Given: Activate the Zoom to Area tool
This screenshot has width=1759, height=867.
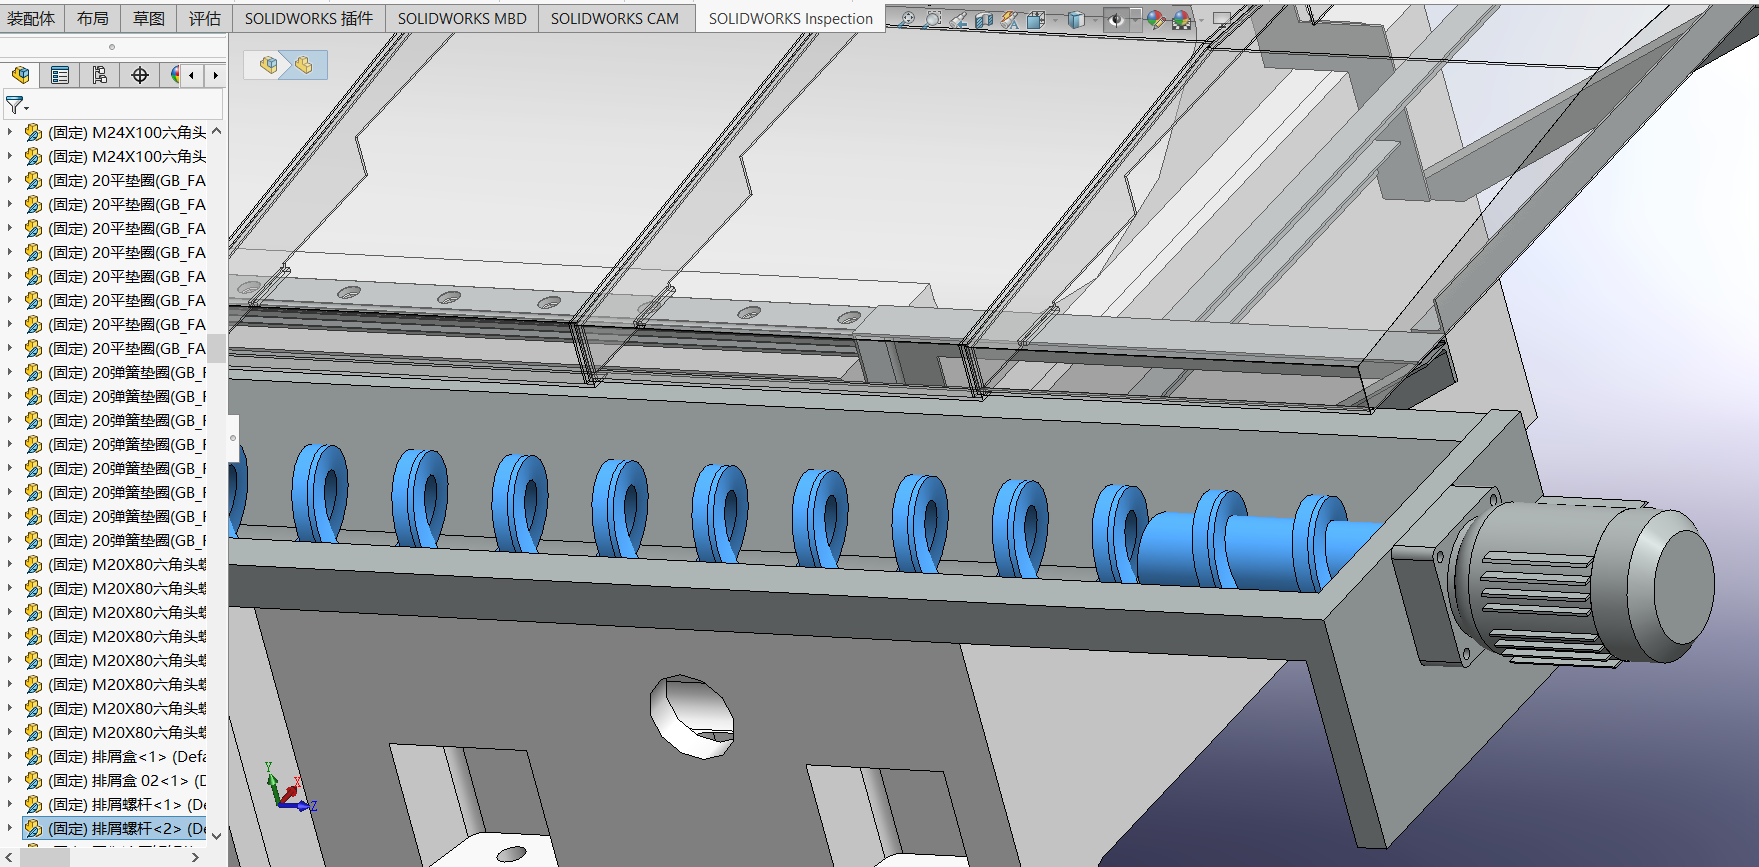Looking at the screenshot, I should pos(933,19).
